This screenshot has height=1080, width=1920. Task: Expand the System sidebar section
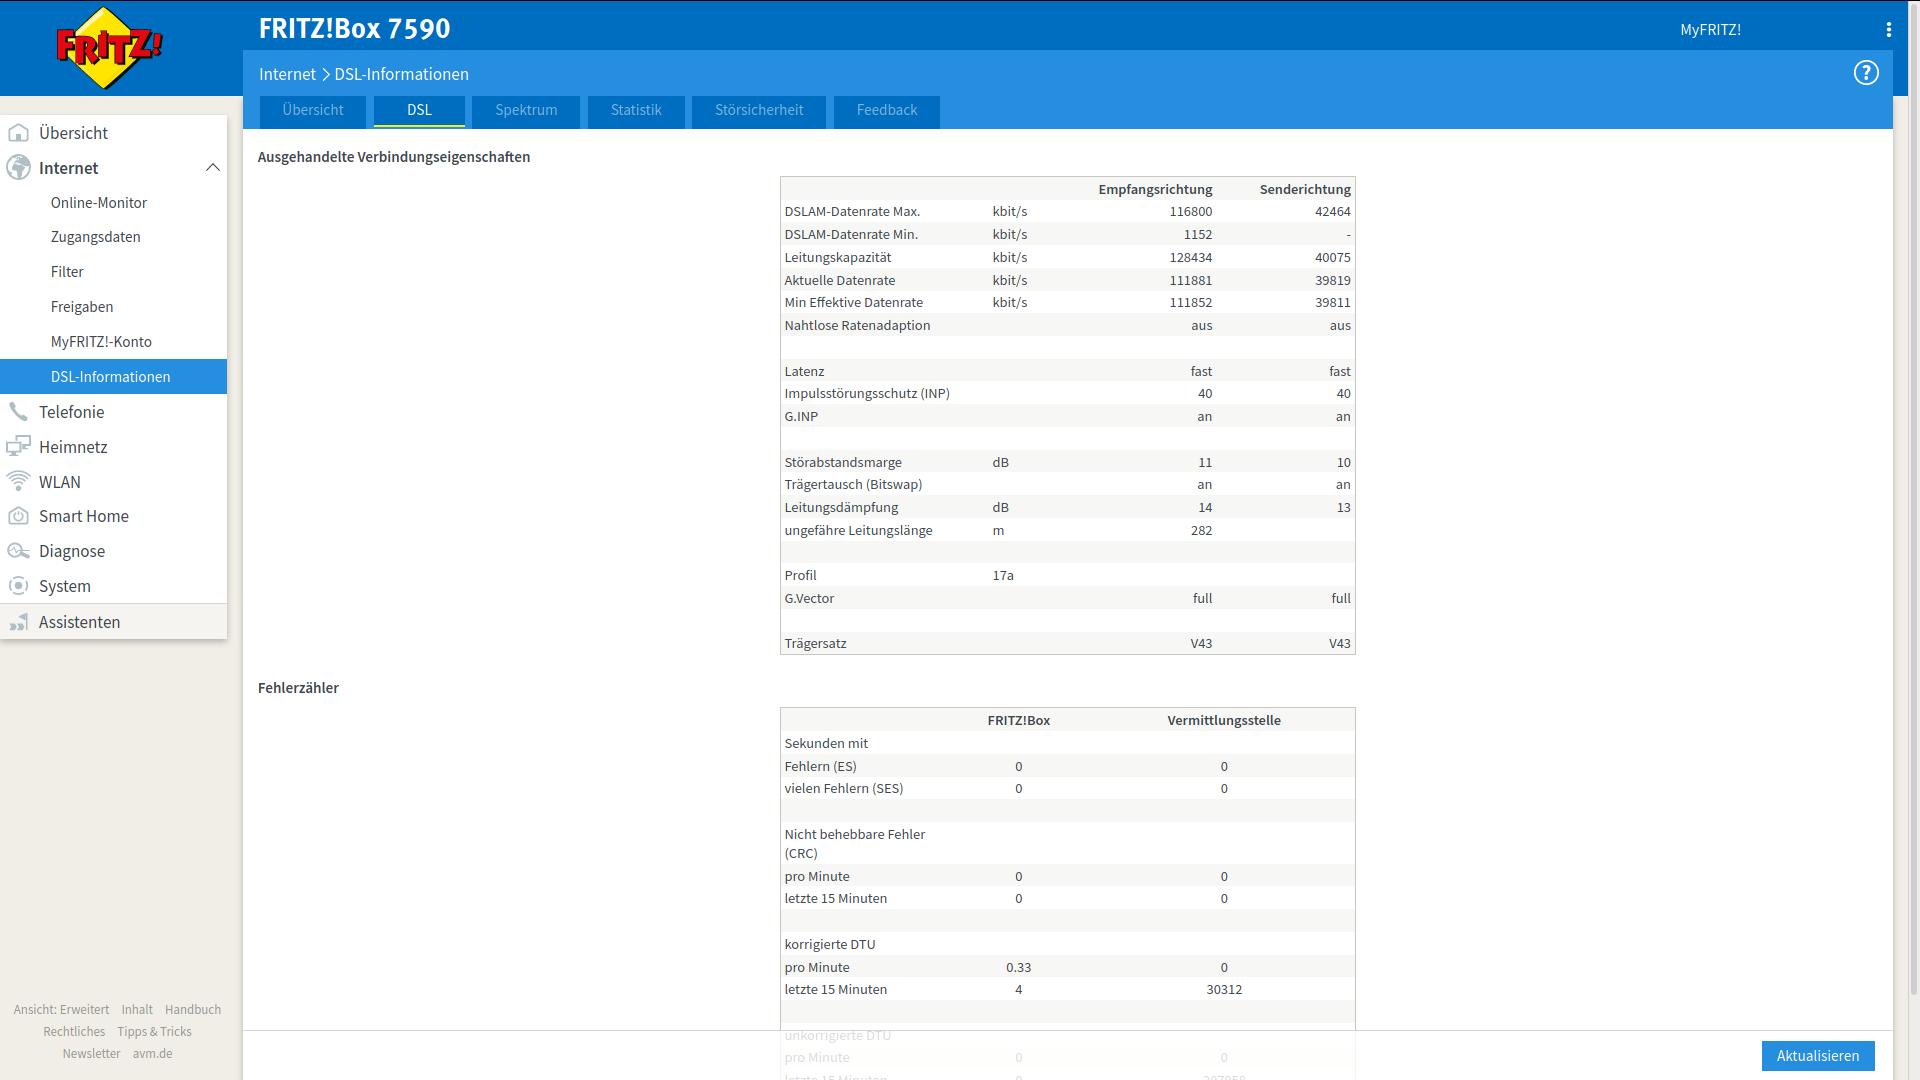coord(65,586)
